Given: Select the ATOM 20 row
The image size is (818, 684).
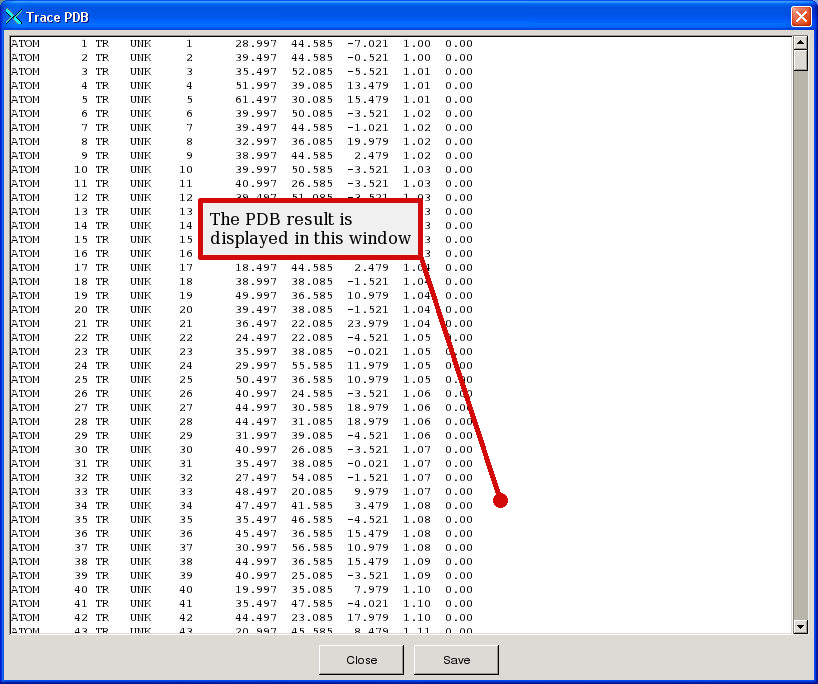Looking at the screenshot, I should [240, 310].
